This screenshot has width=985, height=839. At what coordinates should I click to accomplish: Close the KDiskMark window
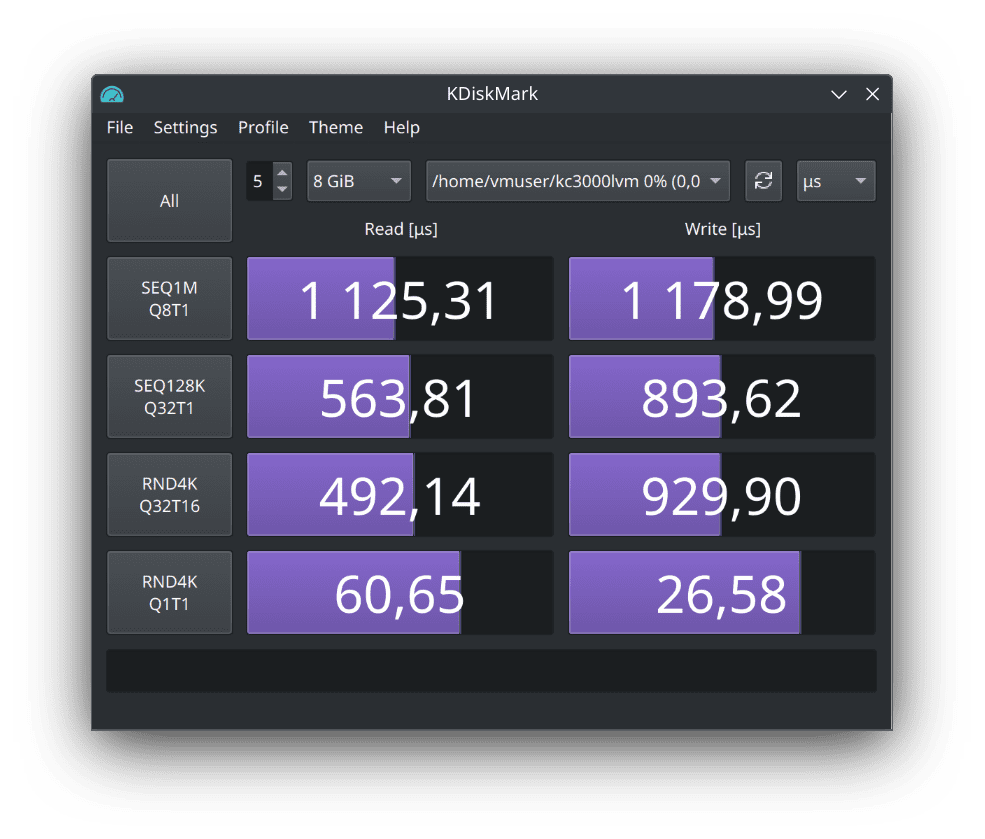(x=872, y=94)
